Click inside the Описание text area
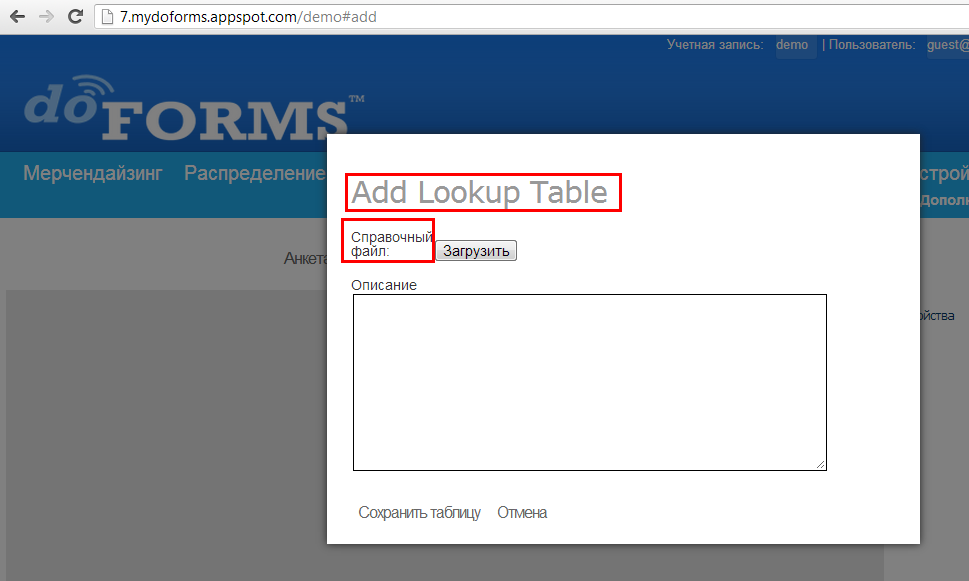The image size is (969, 581). 590,382
